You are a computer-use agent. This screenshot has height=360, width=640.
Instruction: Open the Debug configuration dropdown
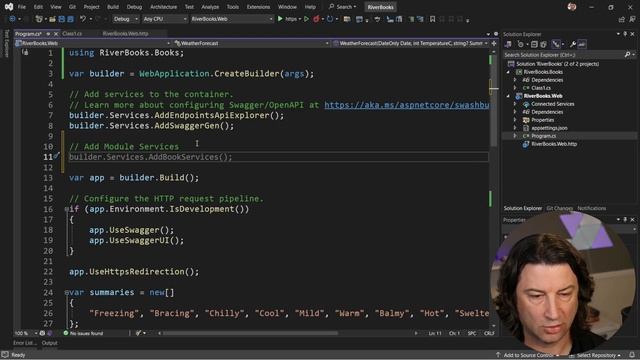coord(125,19)
